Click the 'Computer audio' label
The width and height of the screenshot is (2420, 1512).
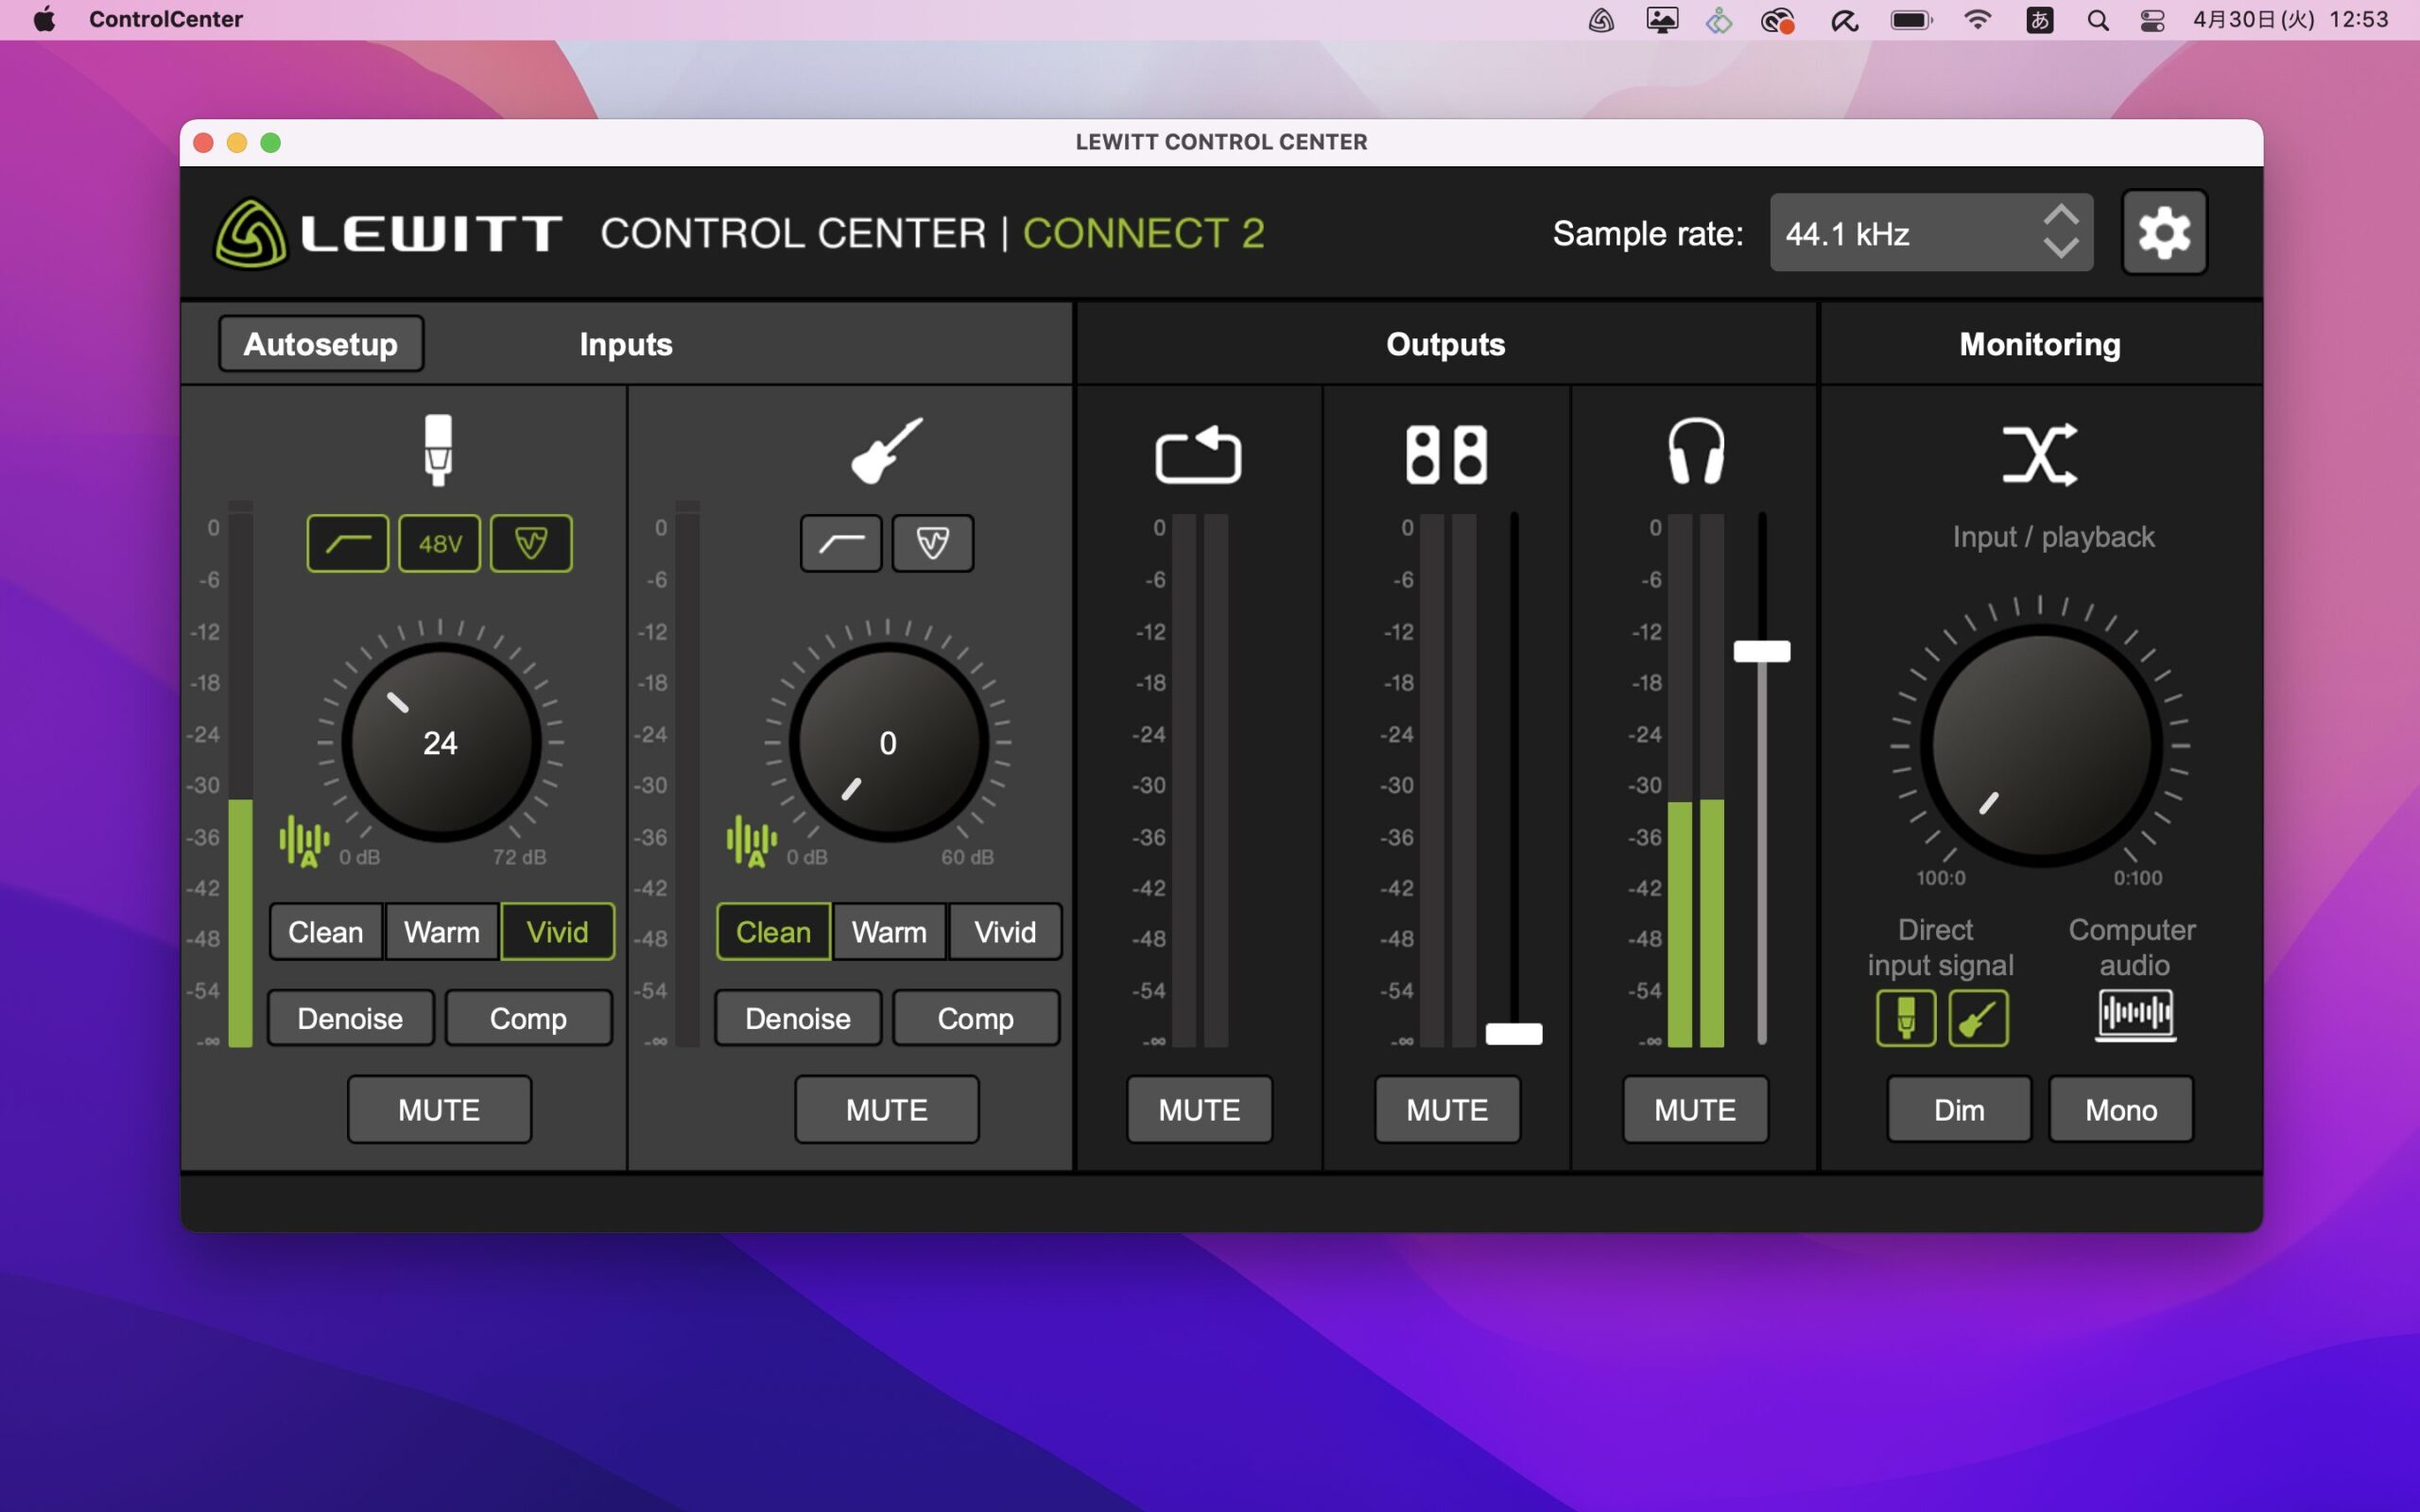pos(2133,947)
